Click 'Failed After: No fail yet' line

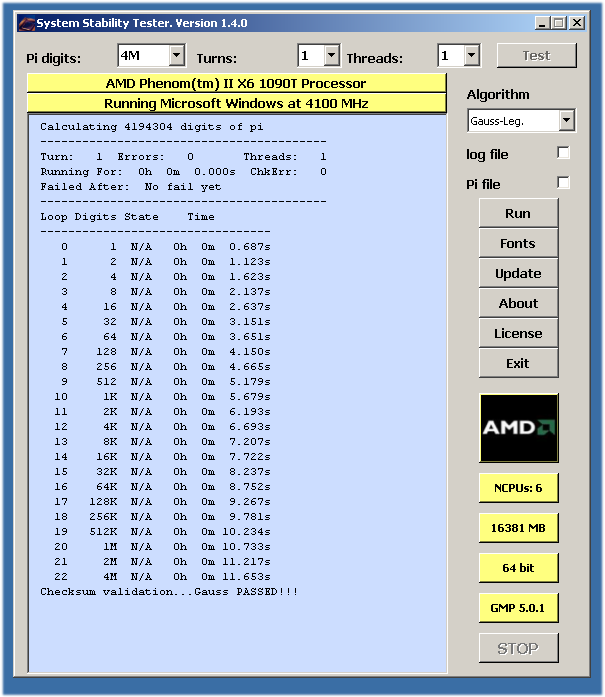(x=131, y=187)
